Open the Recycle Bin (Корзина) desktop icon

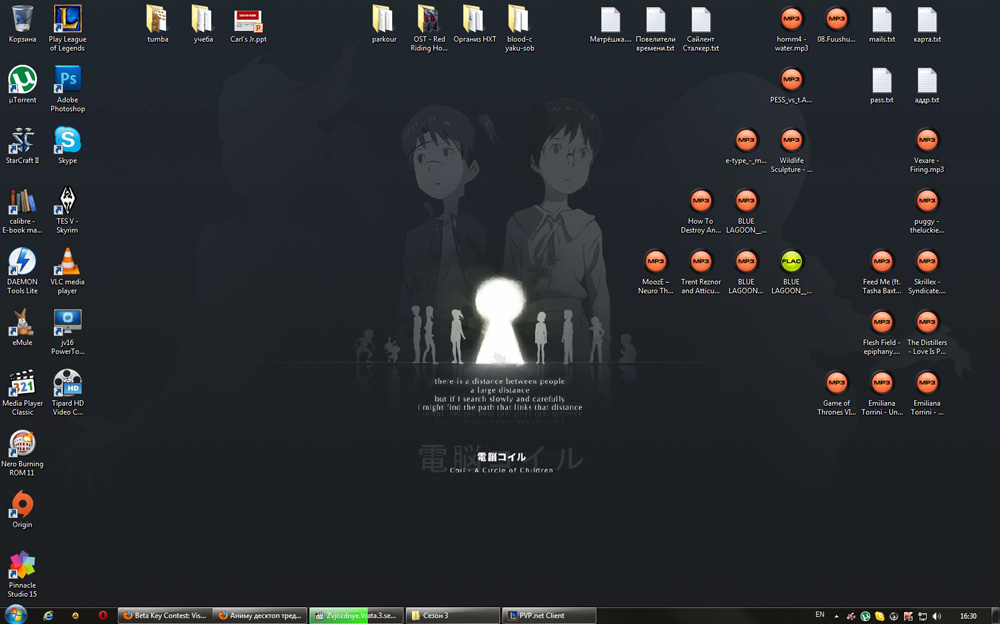[22, 24]
